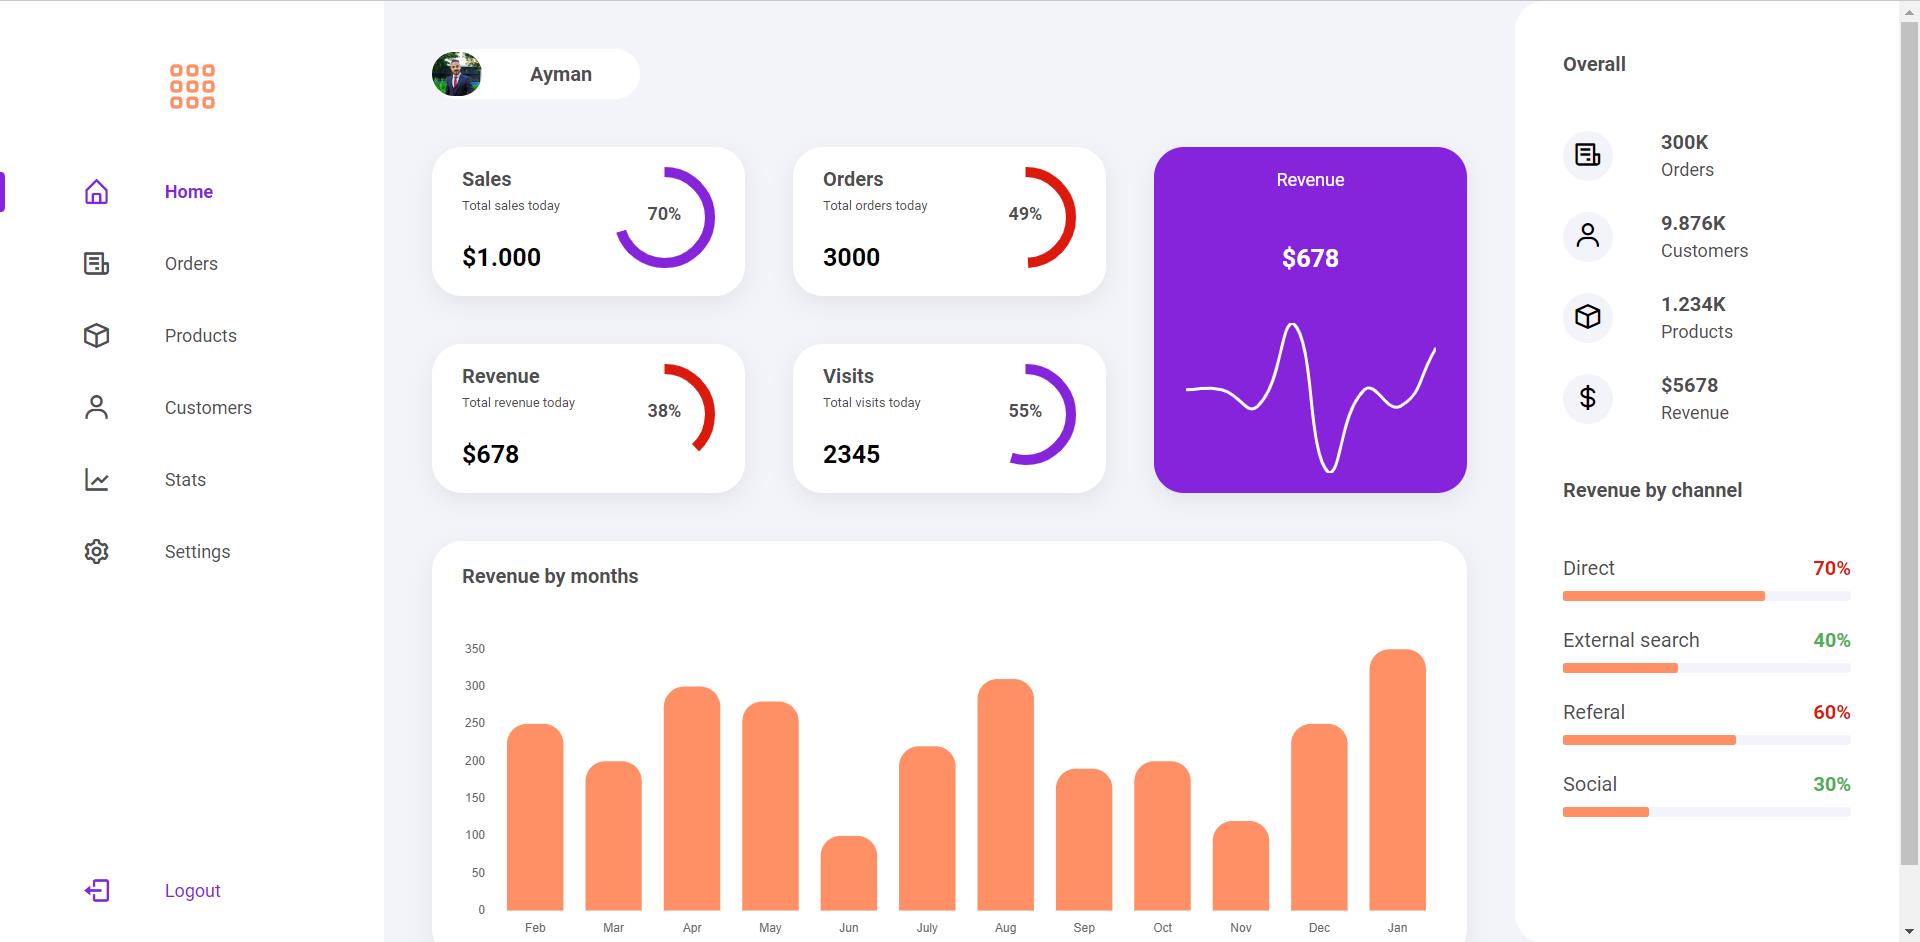Open the Stats page
Screen dimensions: 1920x942
(x=185, y=480)
